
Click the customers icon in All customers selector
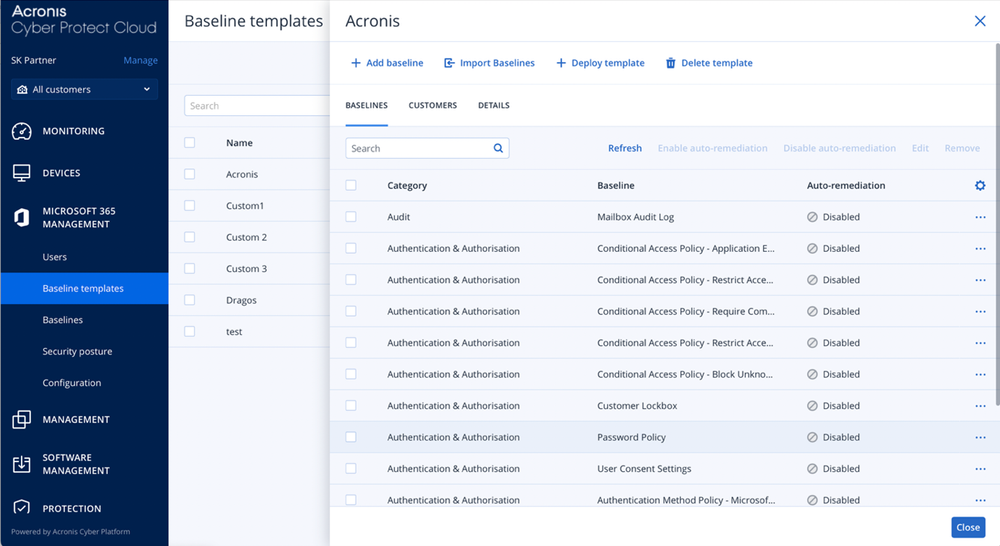pos(22,89)
